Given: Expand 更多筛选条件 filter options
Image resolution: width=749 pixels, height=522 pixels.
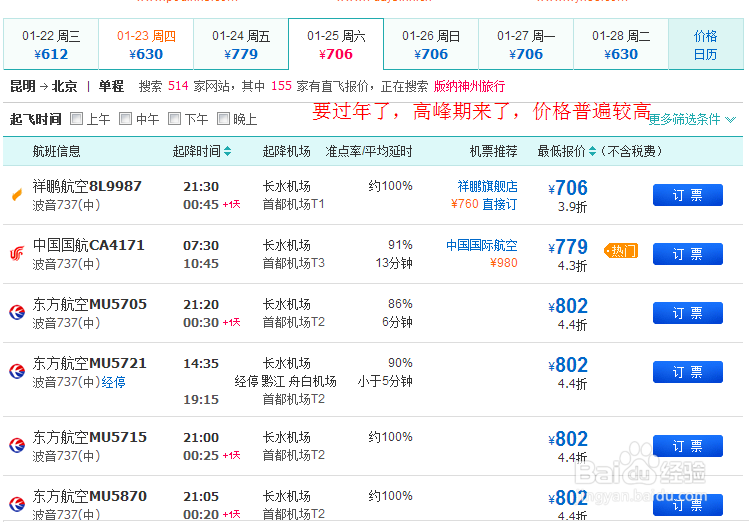Looking at the screenshot, I should pos(692,119).
